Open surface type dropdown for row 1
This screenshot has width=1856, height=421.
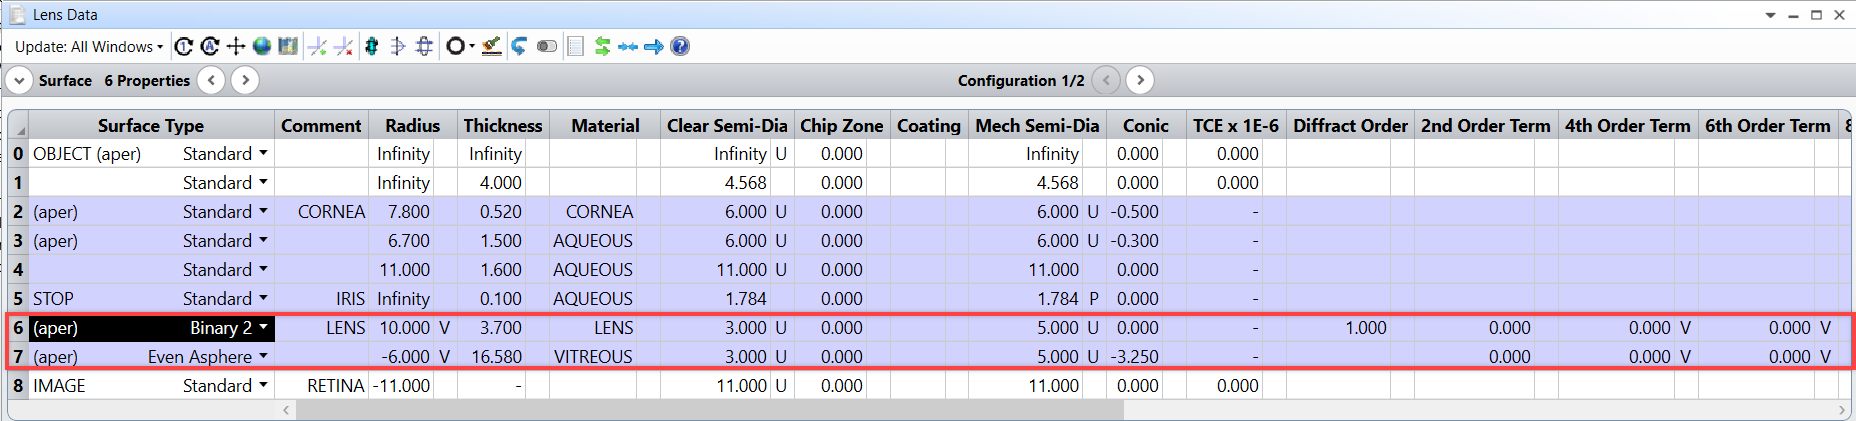(263, 182)
